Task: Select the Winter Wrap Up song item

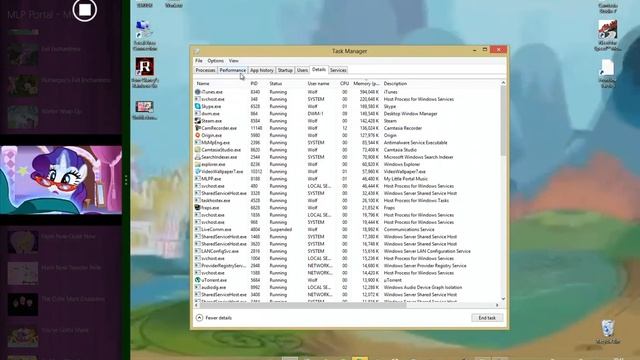Action: point(61,116)
